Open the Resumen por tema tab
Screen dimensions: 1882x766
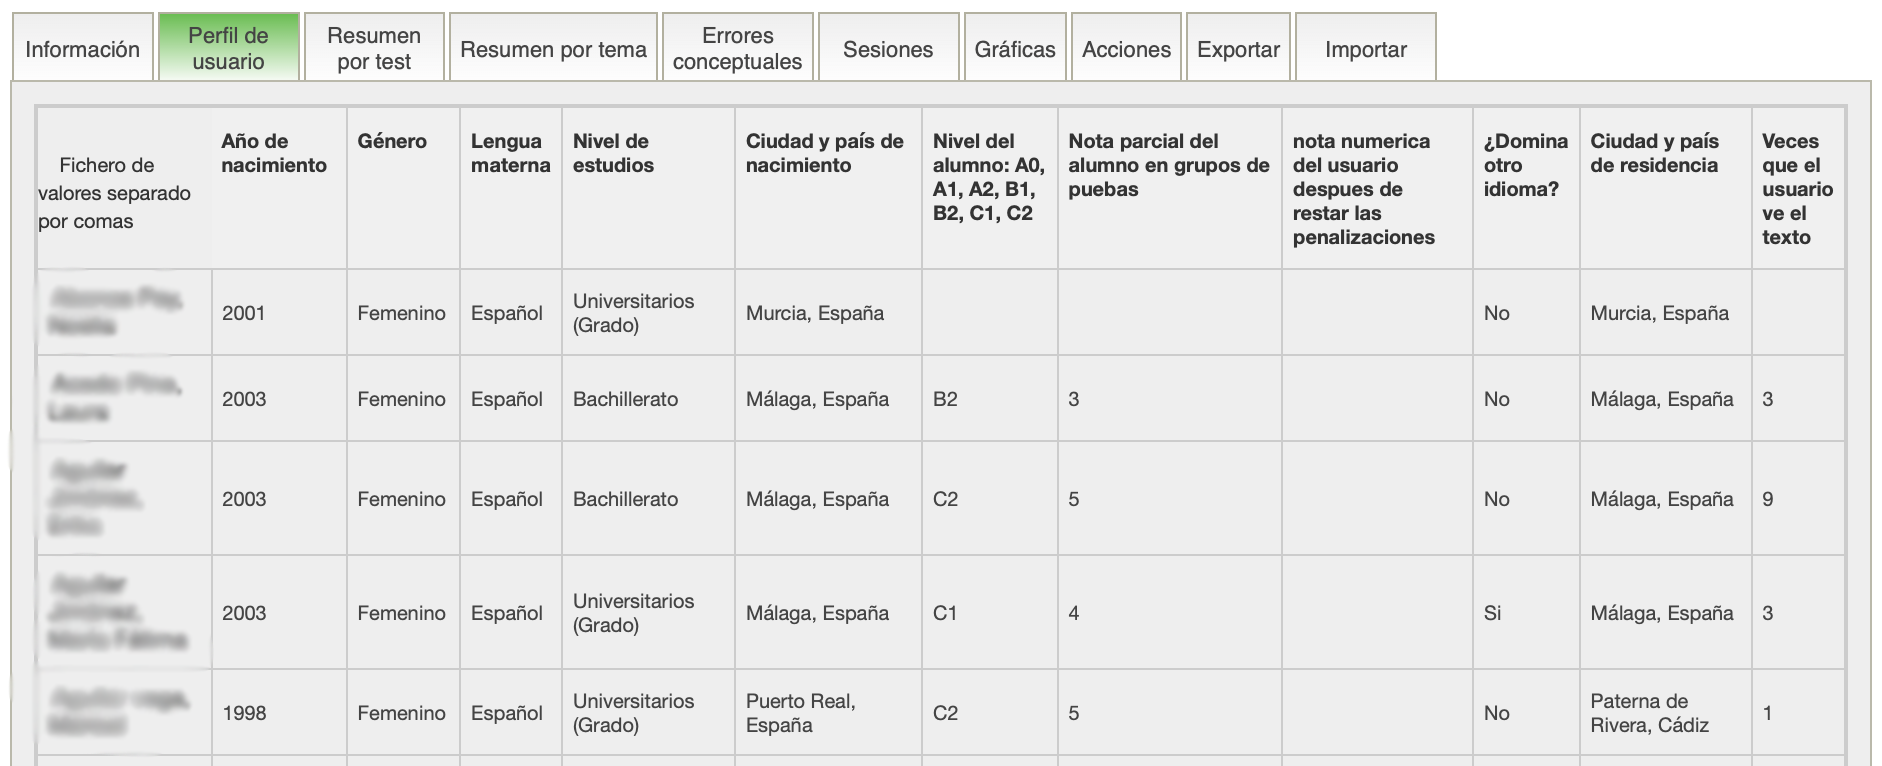553,49
